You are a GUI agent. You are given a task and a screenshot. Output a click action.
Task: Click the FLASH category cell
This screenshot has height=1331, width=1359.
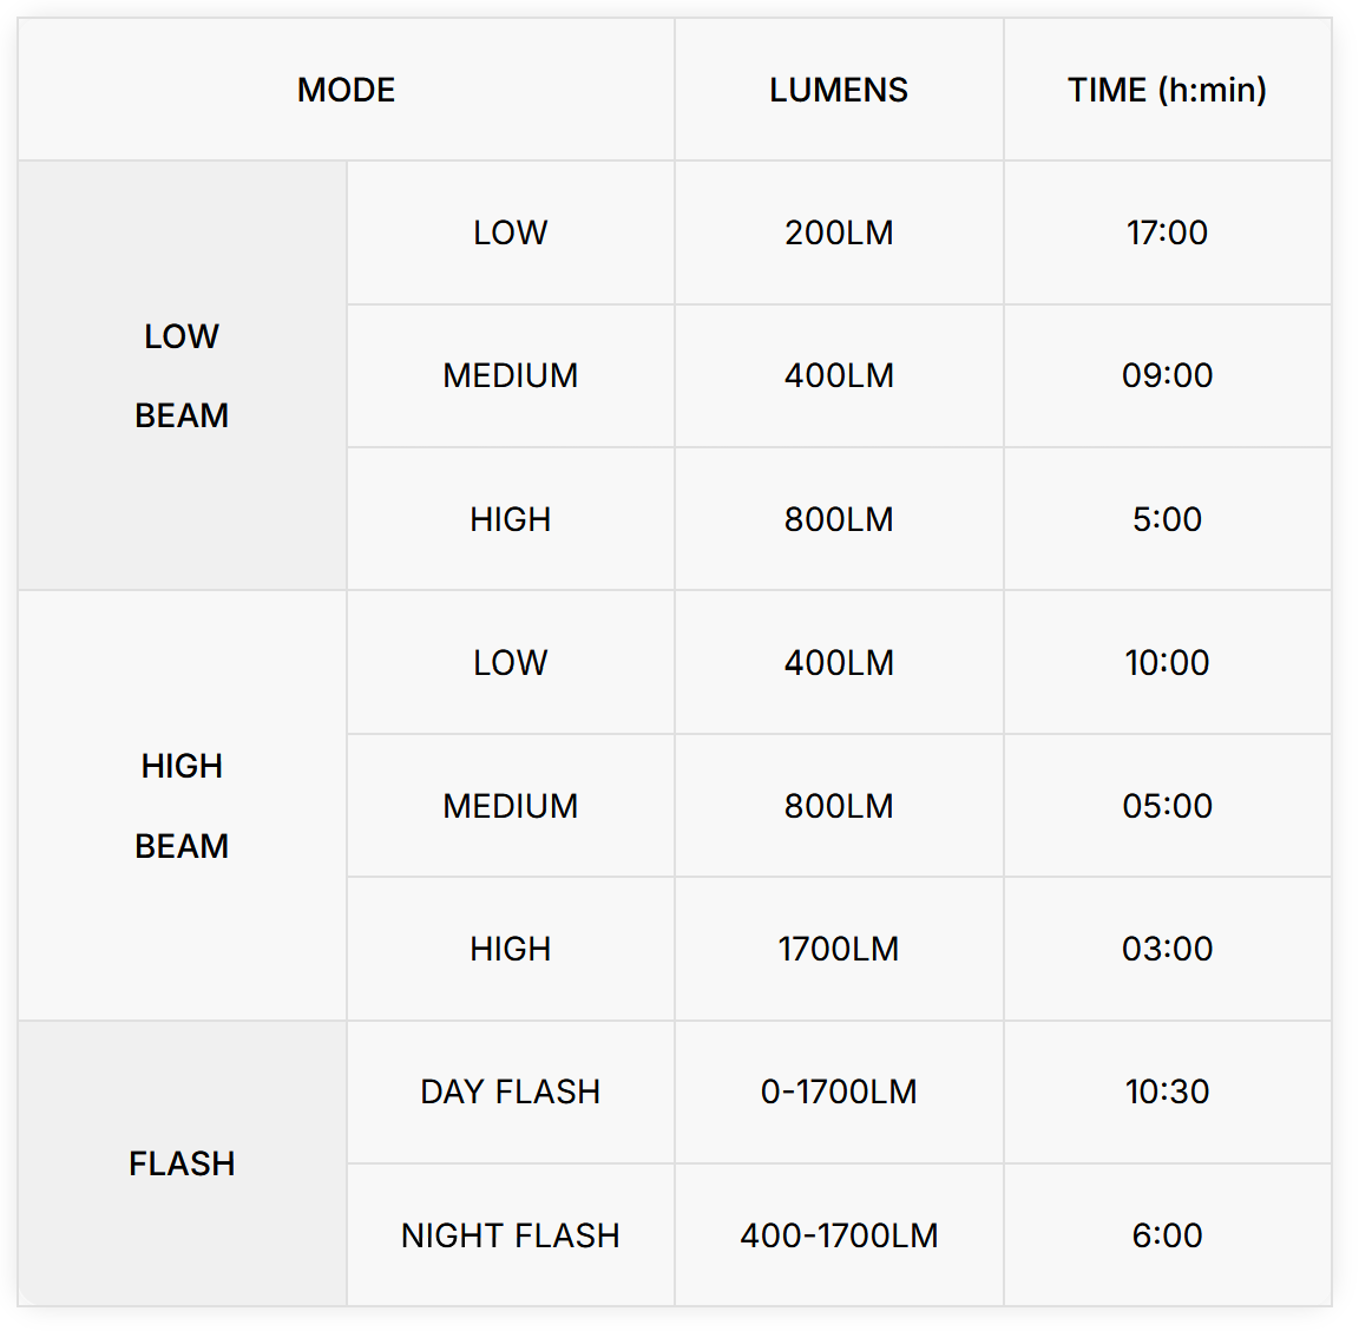tap(182, 1164)
